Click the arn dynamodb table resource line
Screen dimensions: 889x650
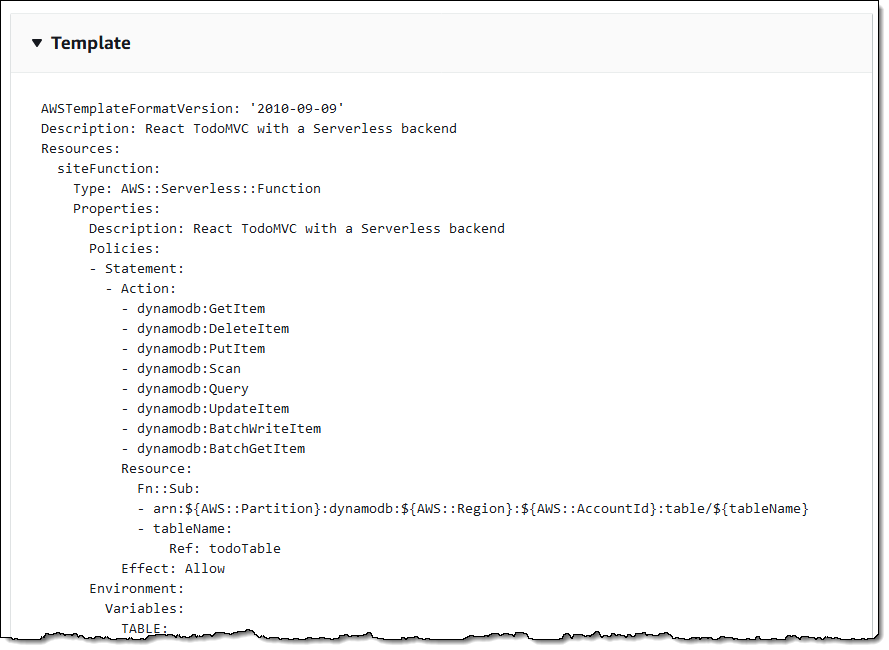click(x=472, y=508)
